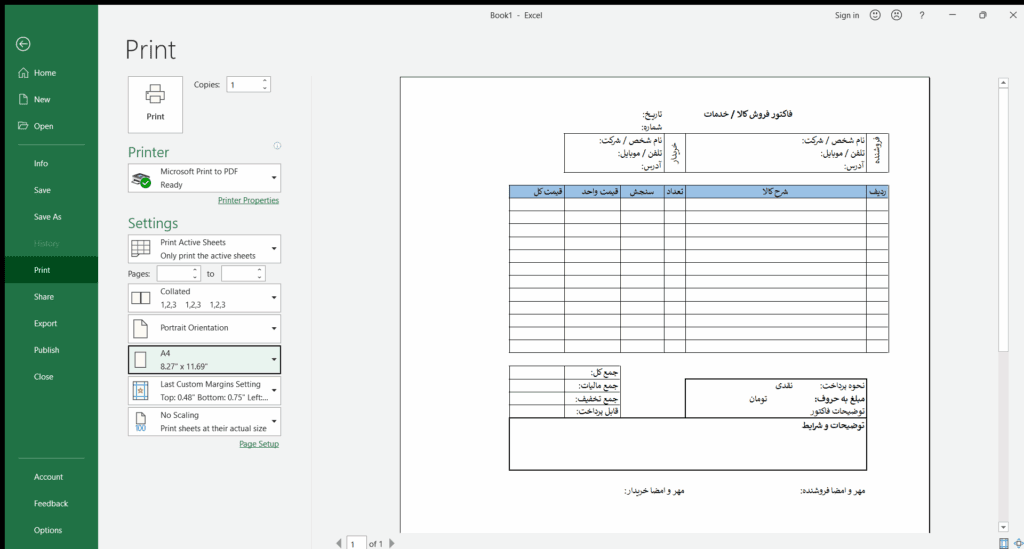Expand the Microsoft Print to PDF printer dropdown
The height and width of the screenshot is (549, 1024).
point(273,178)
